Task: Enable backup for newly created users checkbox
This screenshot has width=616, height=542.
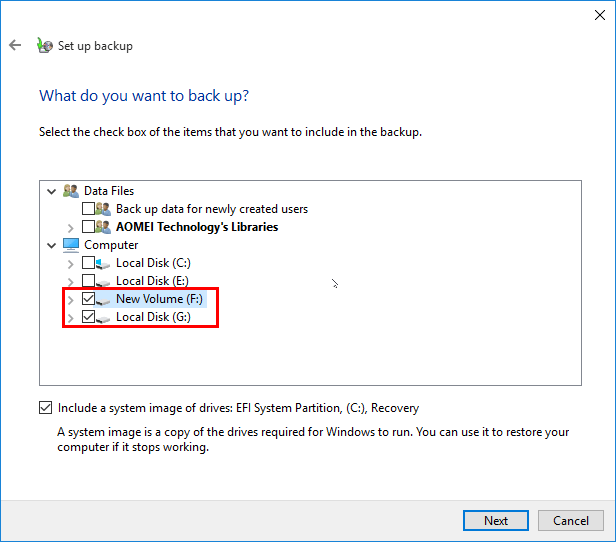Action: point(88,209)
